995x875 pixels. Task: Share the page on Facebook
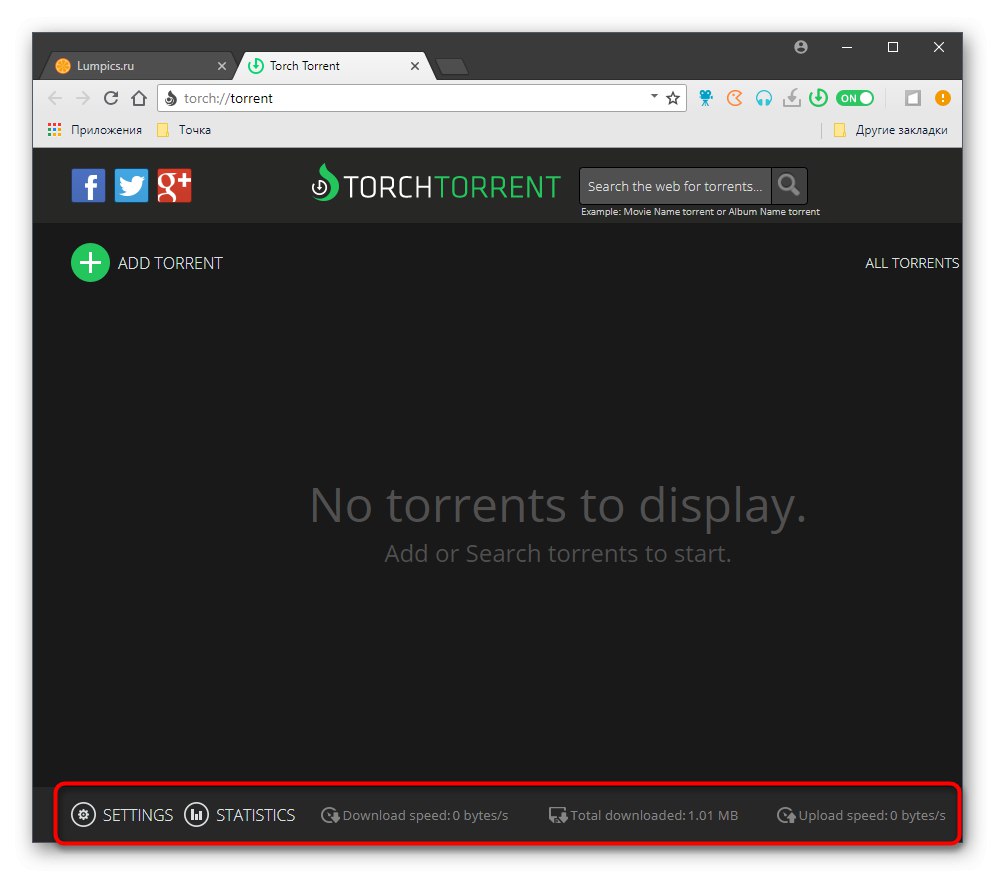tap(88, 185)
